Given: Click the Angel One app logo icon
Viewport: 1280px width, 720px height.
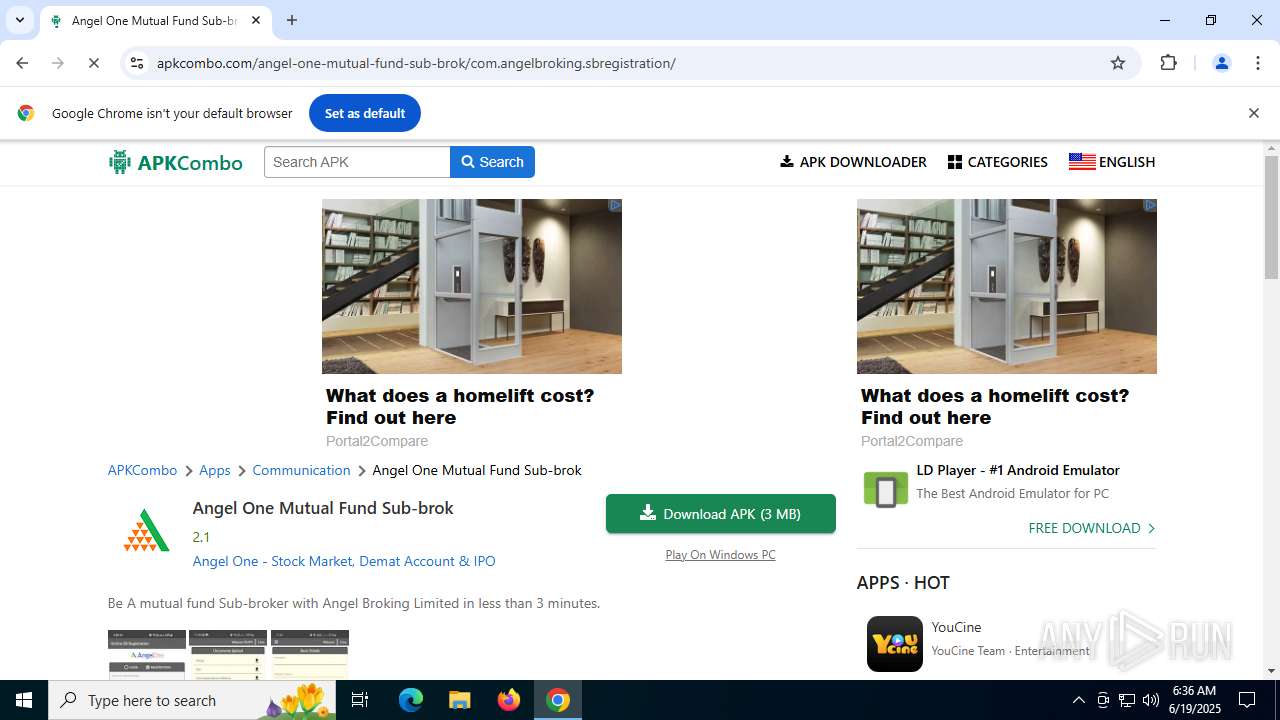Looking at the screenshot, I should tap(146, 530).
